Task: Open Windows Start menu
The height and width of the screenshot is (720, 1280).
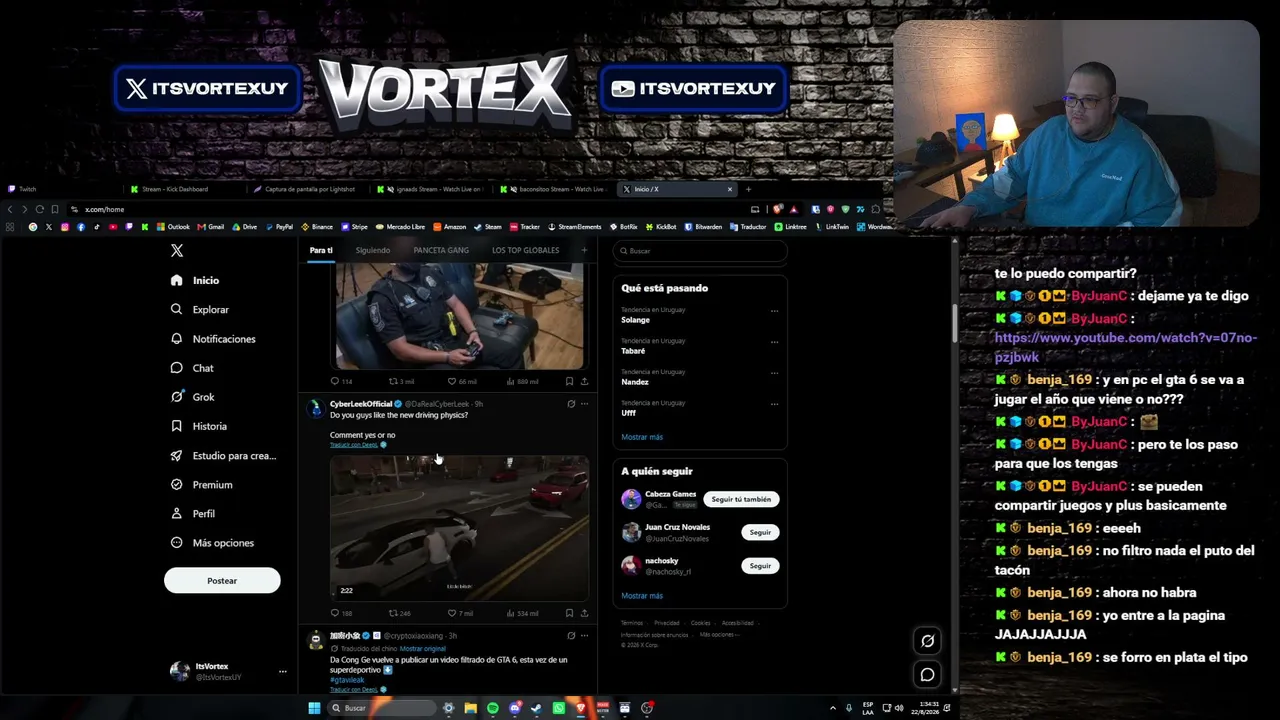Action: (x=314, y=708)
